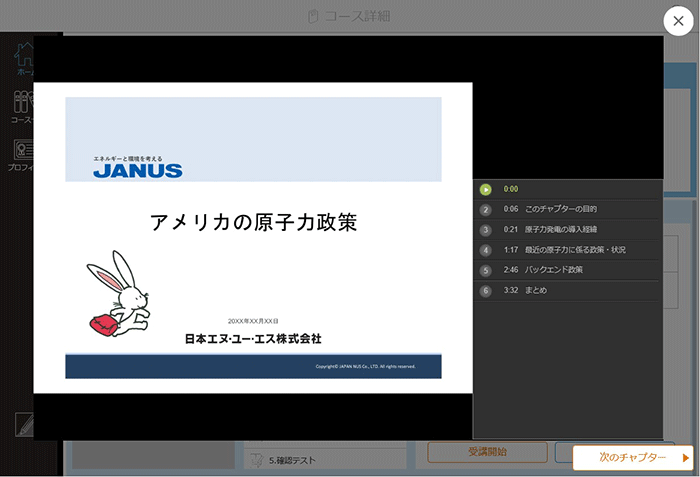Screen dimensions: 700x477
Task: Click the arrow on the next chapter button
Action: pos(685,458)
